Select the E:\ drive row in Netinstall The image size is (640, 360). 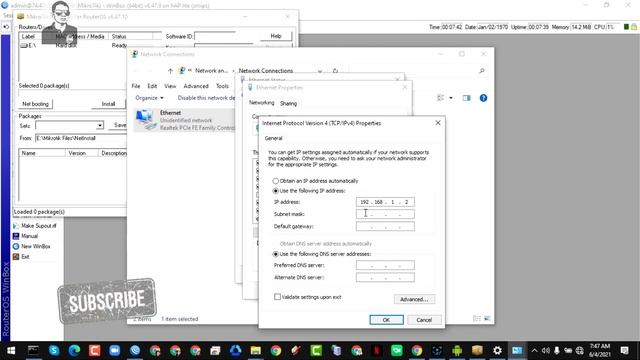click(x=73, y=46)
